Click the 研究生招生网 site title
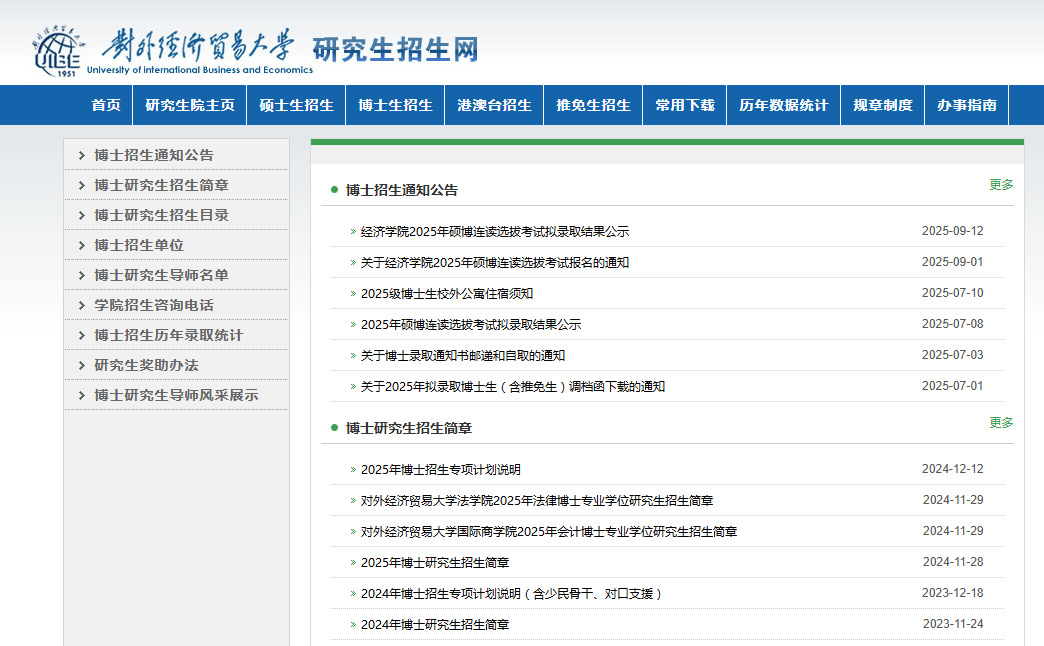Image resolution: width=1044 pixels, height=646 pixels. click(395, 48)
